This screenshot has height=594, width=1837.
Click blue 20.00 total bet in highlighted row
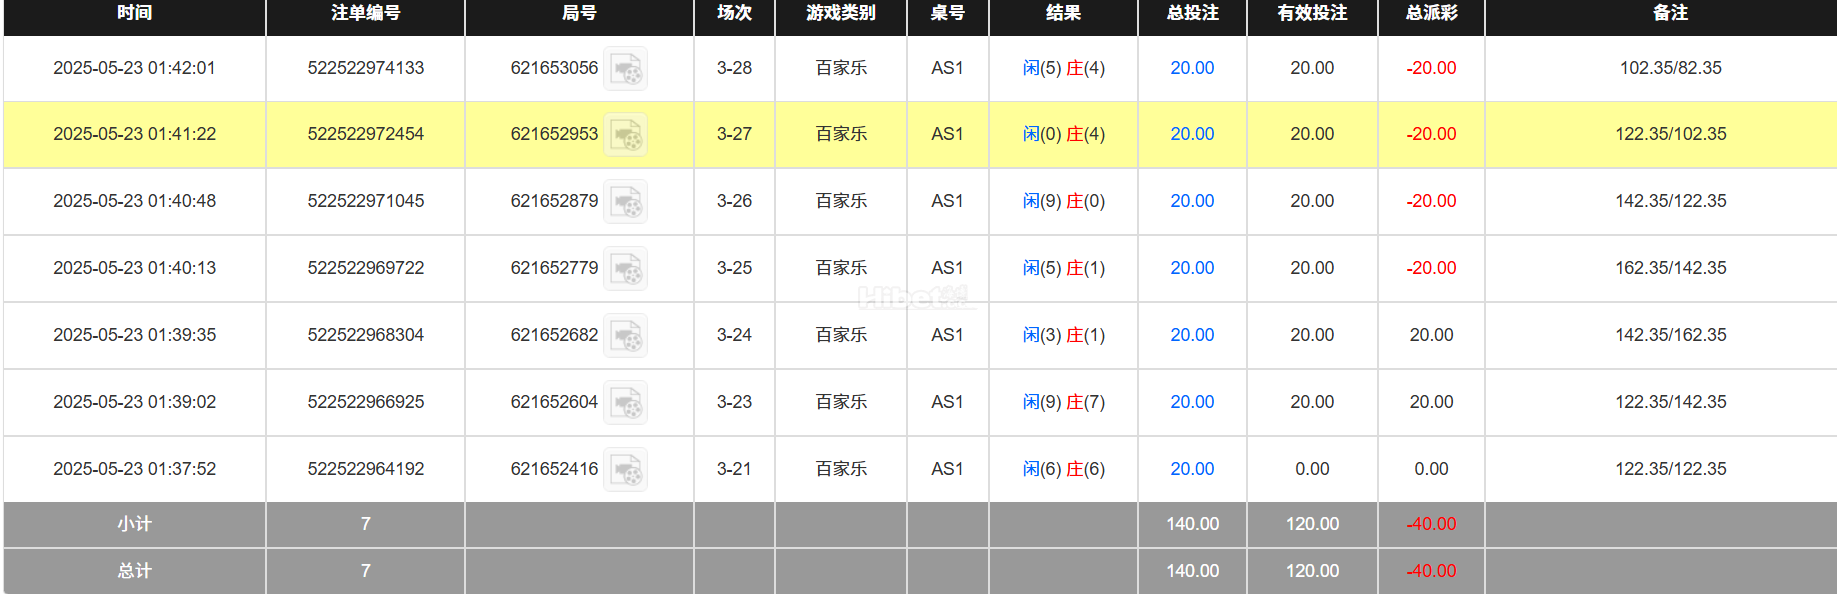1191,134
